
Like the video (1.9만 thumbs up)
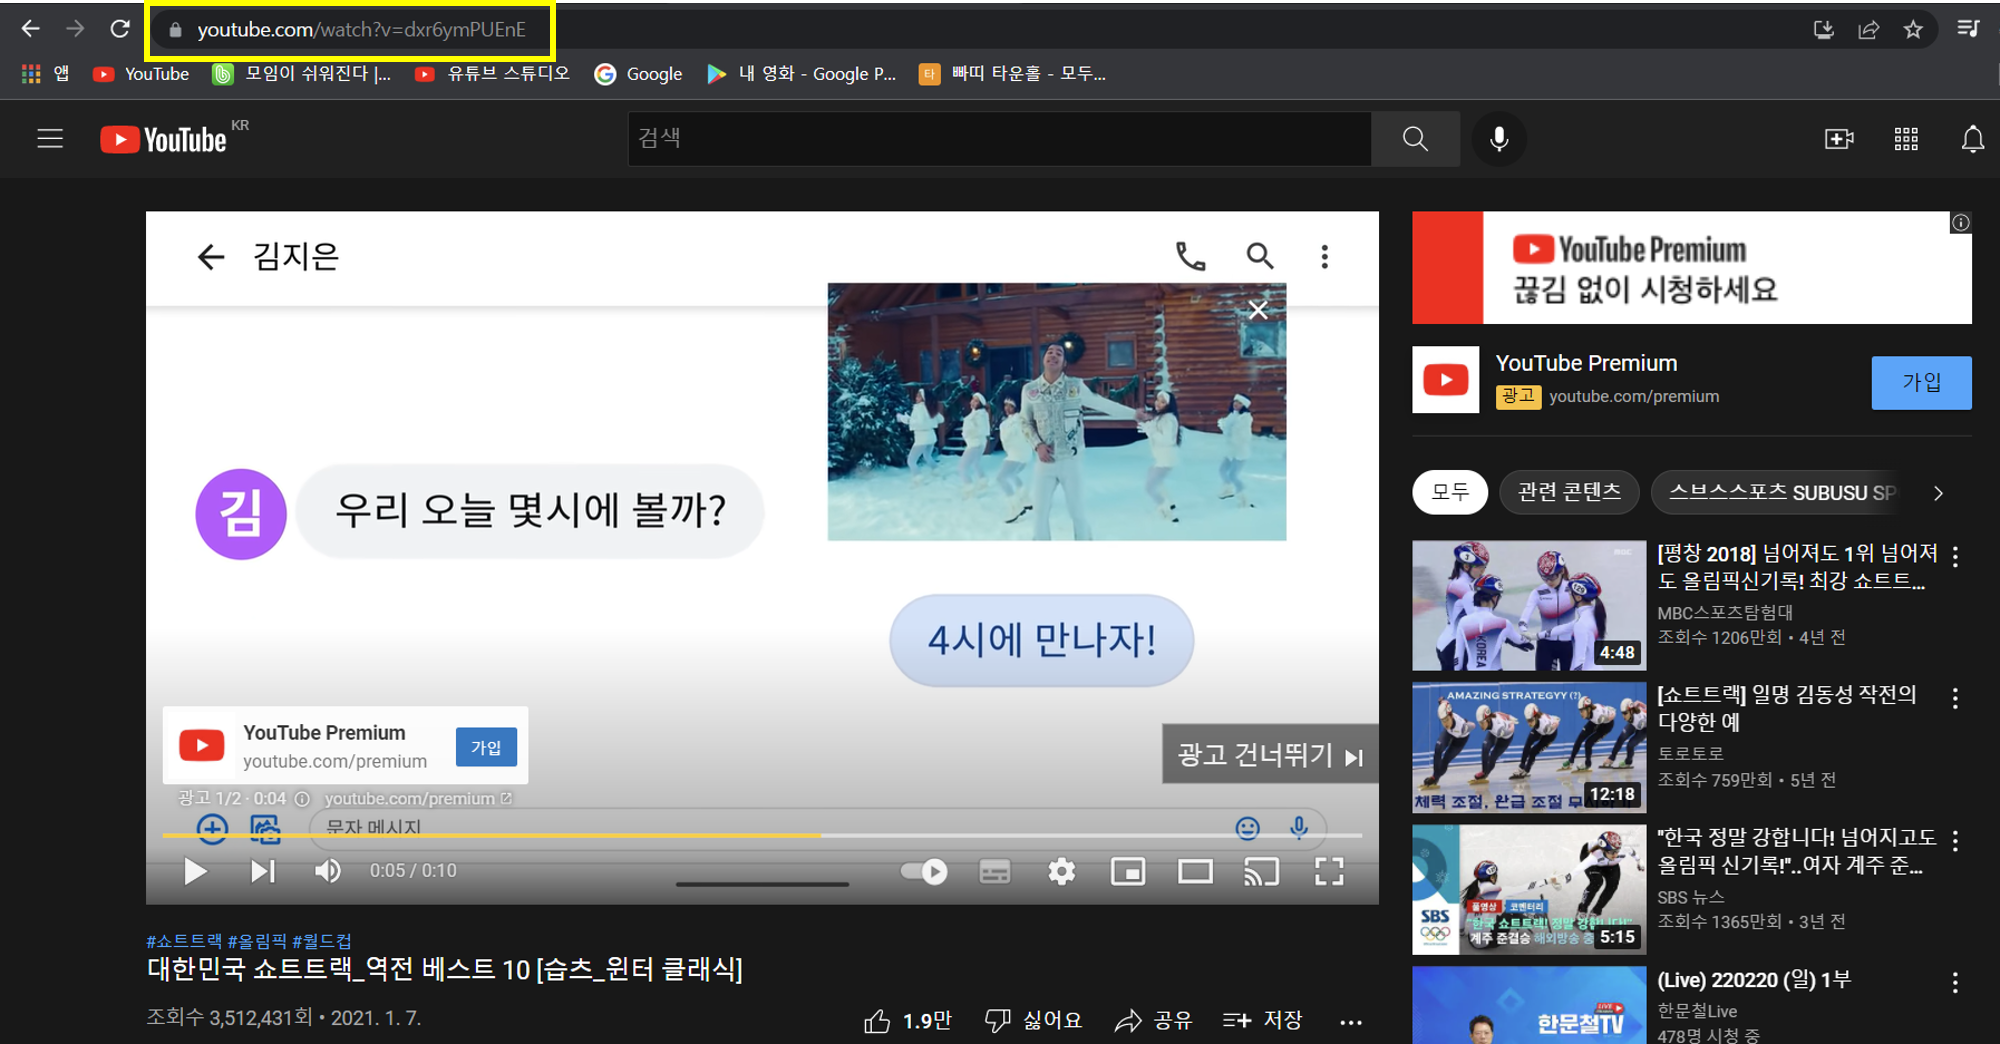pos(908,1020)
